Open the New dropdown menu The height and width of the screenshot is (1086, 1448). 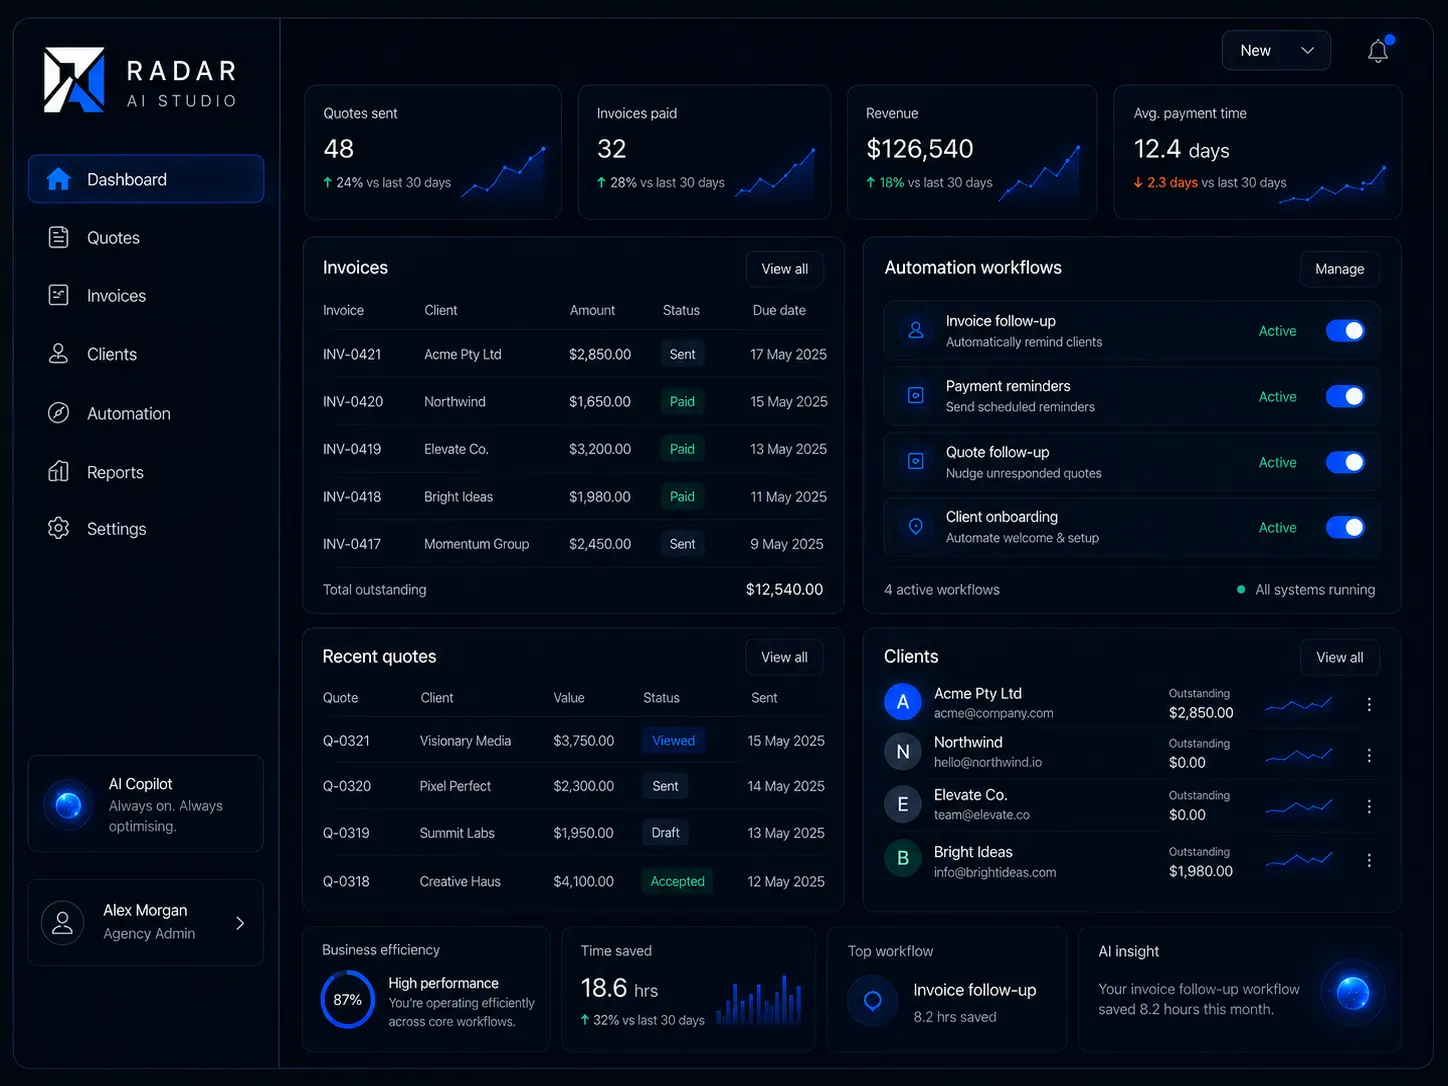click(1276, 51)
